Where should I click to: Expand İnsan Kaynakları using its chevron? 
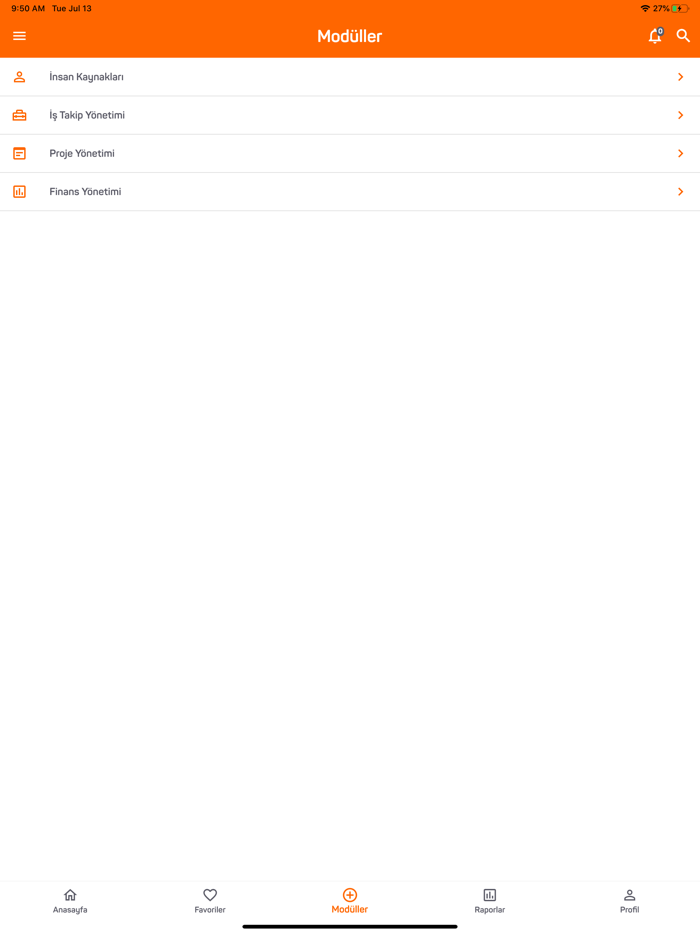click(x=680, y=77)
